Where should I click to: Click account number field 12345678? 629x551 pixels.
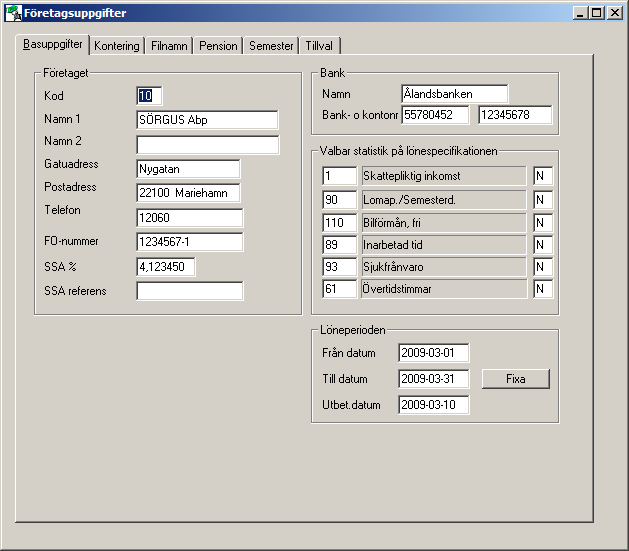515,115
